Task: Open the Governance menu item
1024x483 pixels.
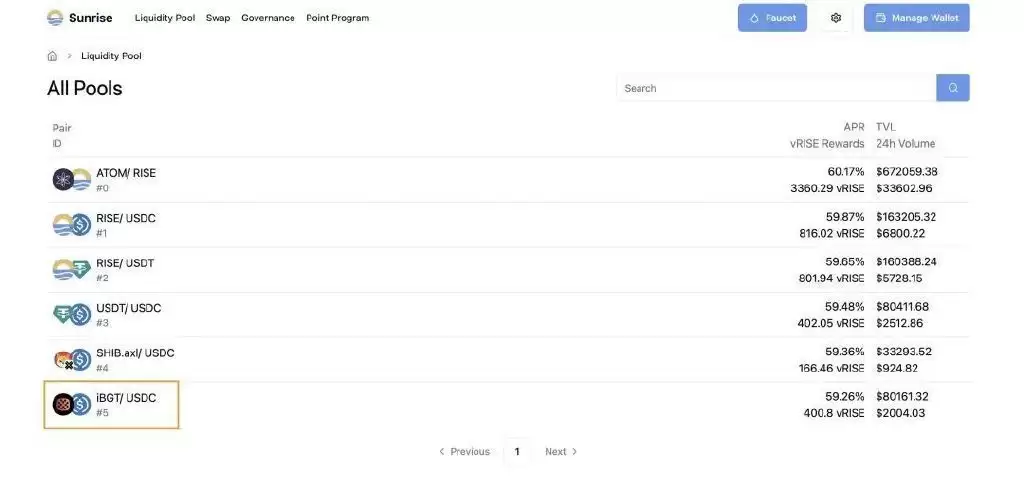Action: 268,18
